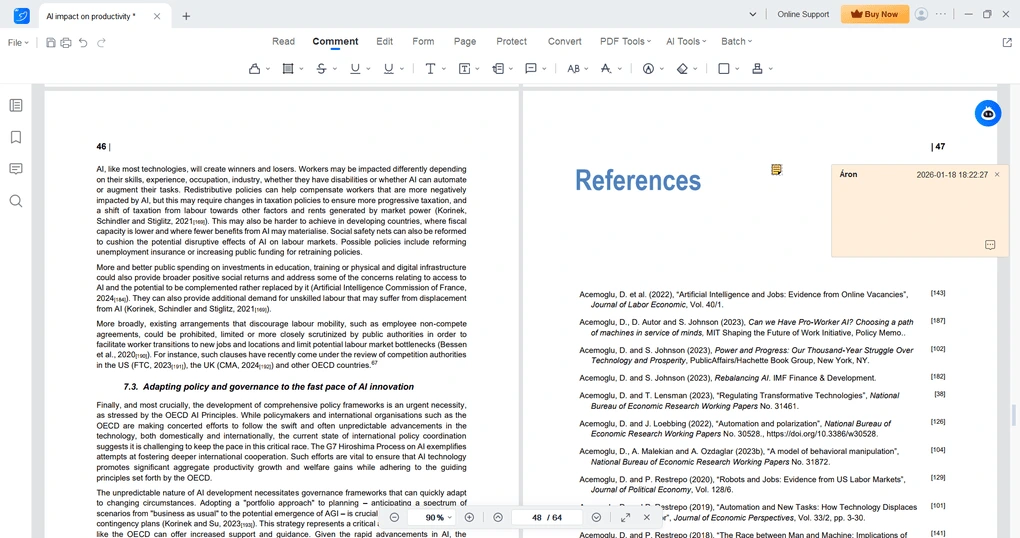Go to previous page arrow
The width and height of the screenshot is (1020, 538).
tap(498, 517)
